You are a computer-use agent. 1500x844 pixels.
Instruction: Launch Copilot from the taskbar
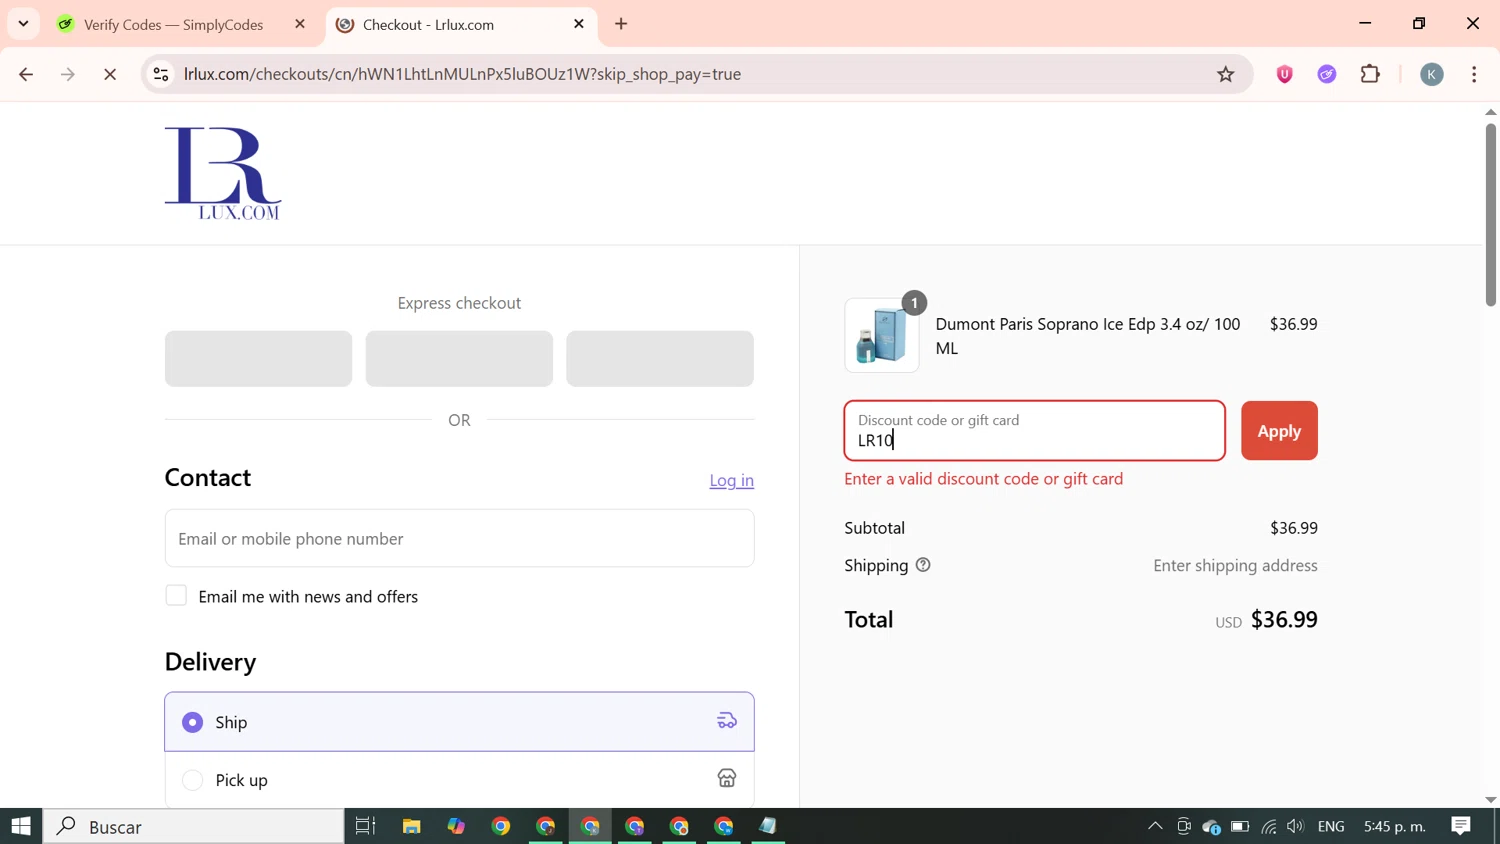point(456,826)
